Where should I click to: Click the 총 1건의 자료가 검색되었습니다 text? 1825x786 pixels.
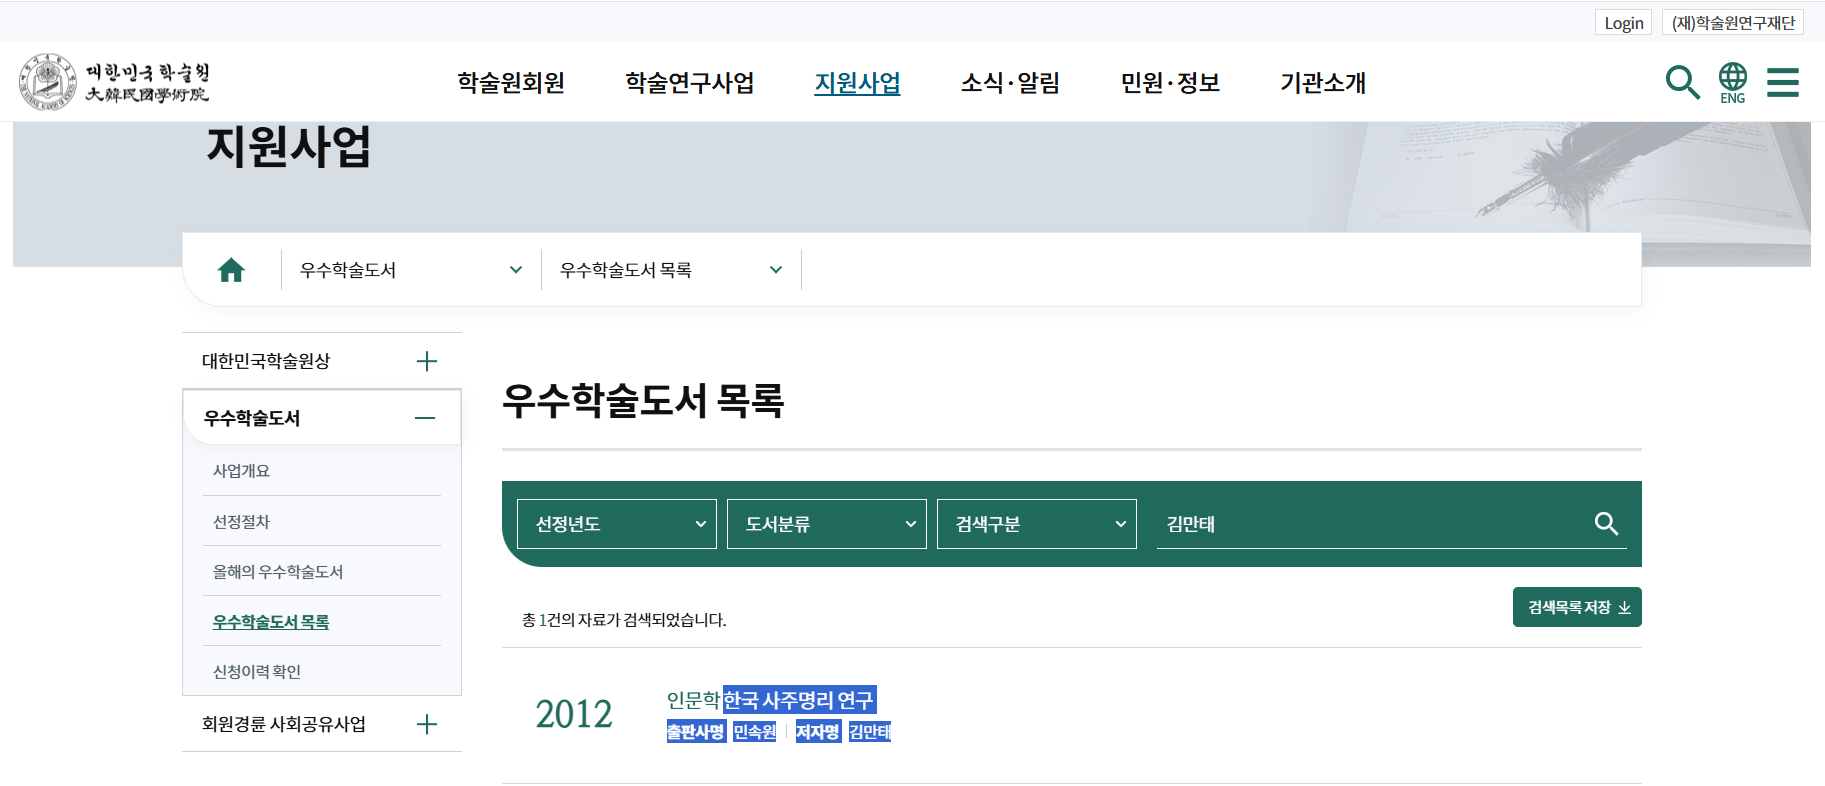[x=624, y=620]
